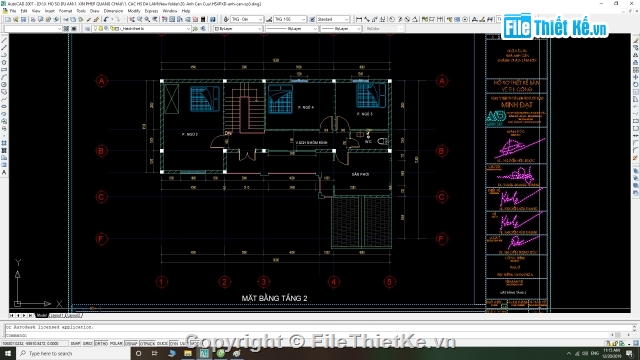Click the Windows Start button
This screenshot has width=640, height=360.
[x=8, y=353]
